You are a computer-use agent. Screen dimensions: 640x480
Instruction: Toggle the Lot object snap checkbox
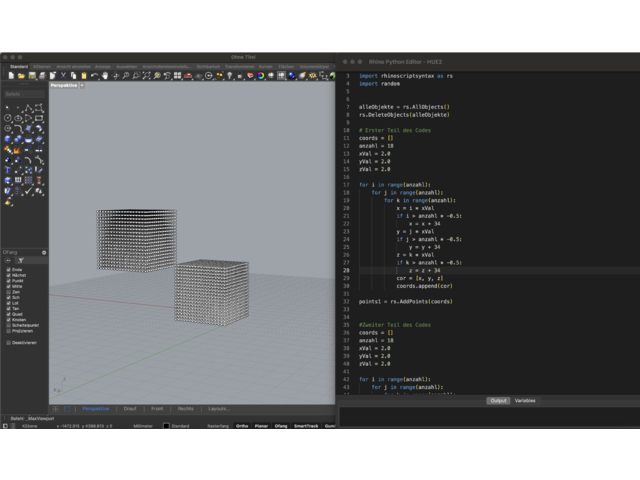tap(9, 303)
